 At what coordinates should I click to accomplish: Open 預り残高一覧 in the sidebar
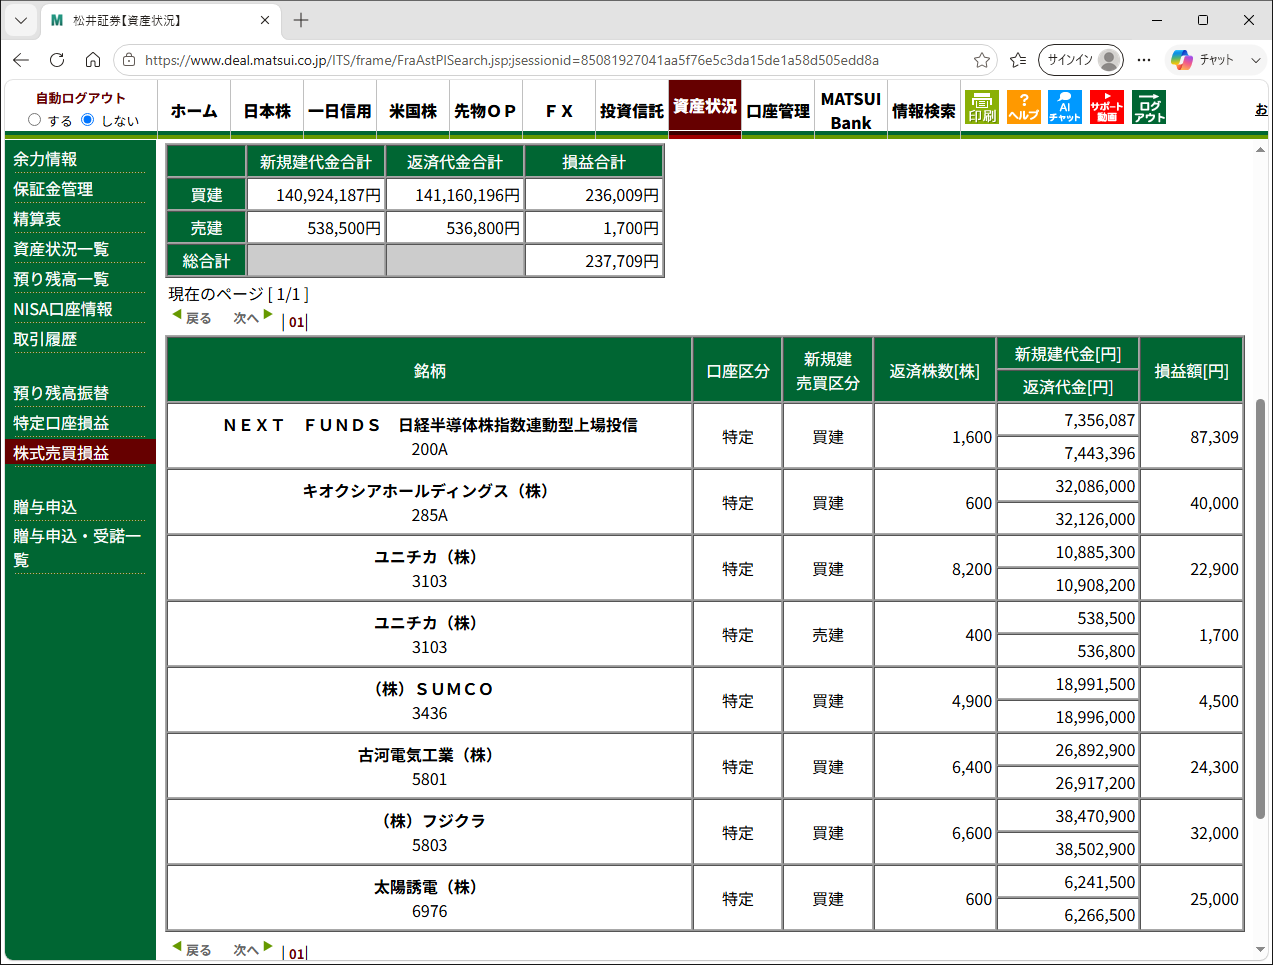tap(61, 279)
